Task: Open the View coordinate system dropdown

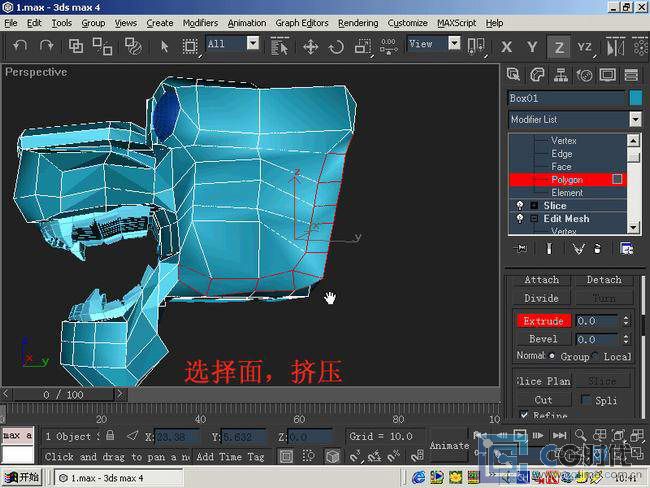Action: pyautogui.click(x=454, y=43)
